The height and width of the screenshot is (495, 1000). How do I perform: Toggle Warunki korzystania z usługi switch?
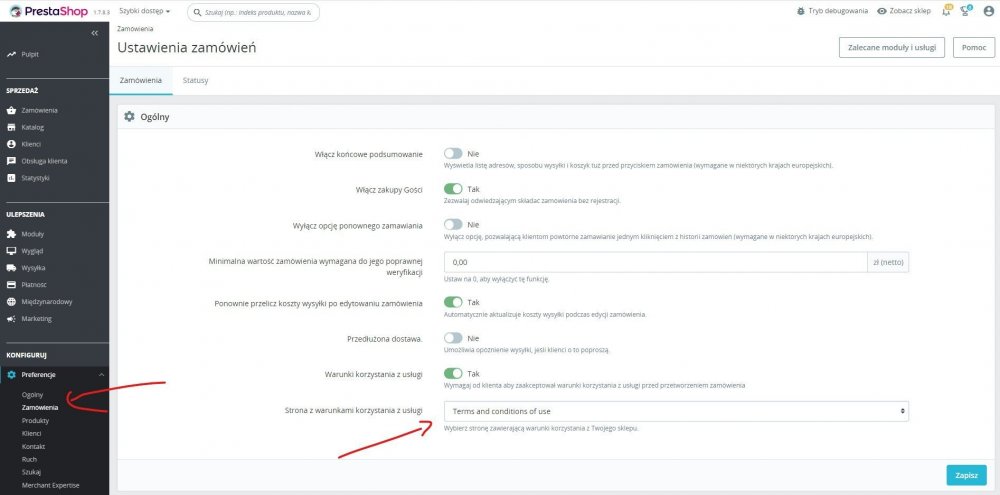(453, 374)
